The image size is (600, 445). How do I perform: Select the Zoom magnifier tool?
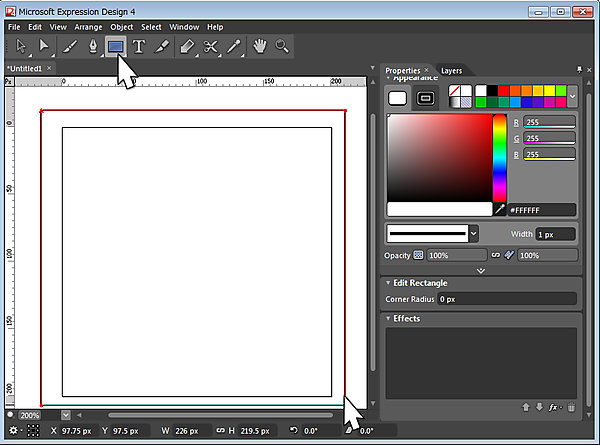click(x=282, y=46)
